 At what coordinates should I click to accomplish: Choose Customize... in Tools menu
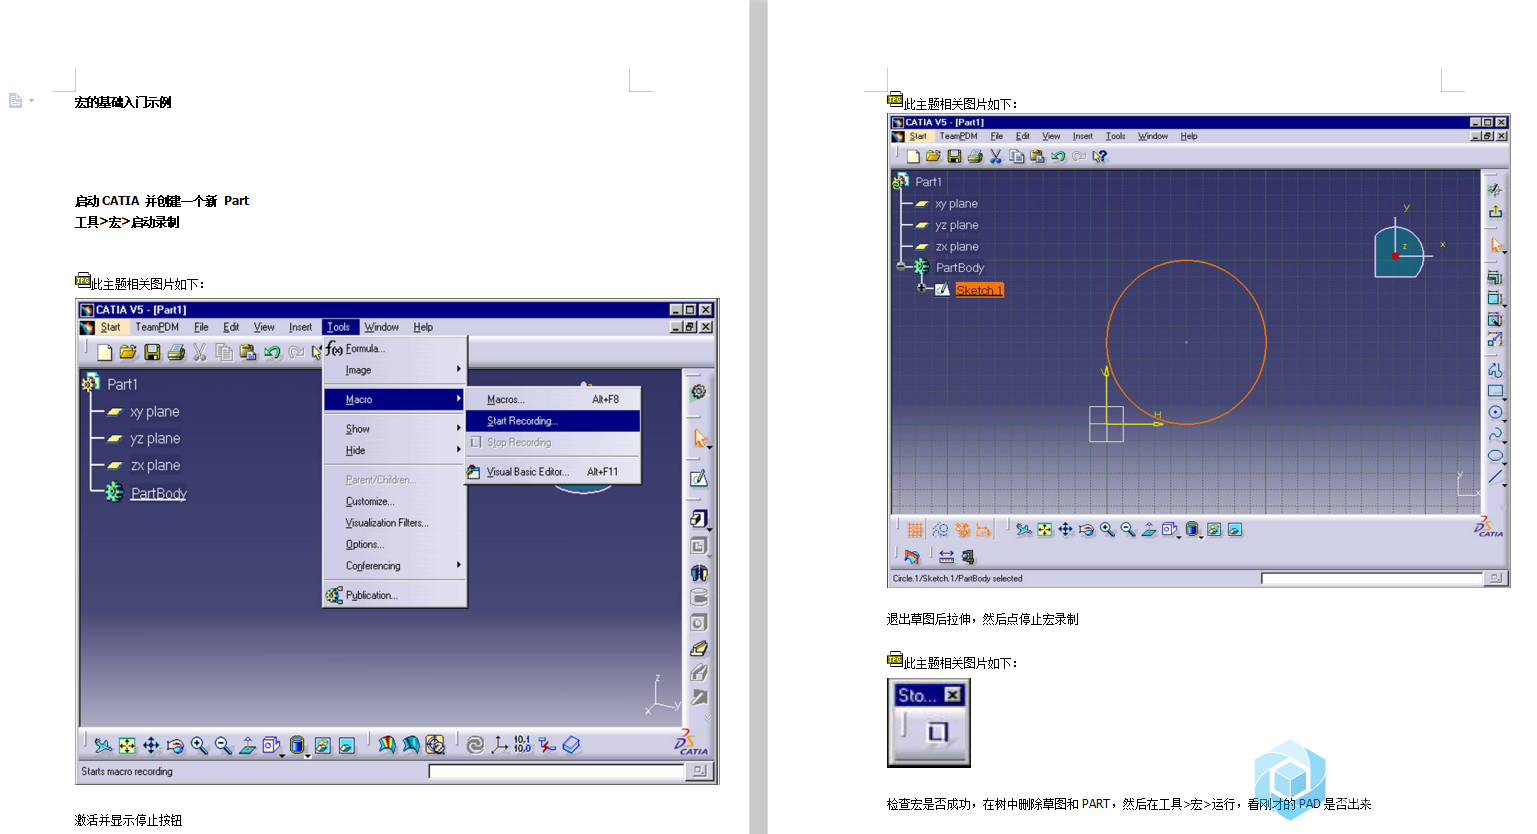396,501
